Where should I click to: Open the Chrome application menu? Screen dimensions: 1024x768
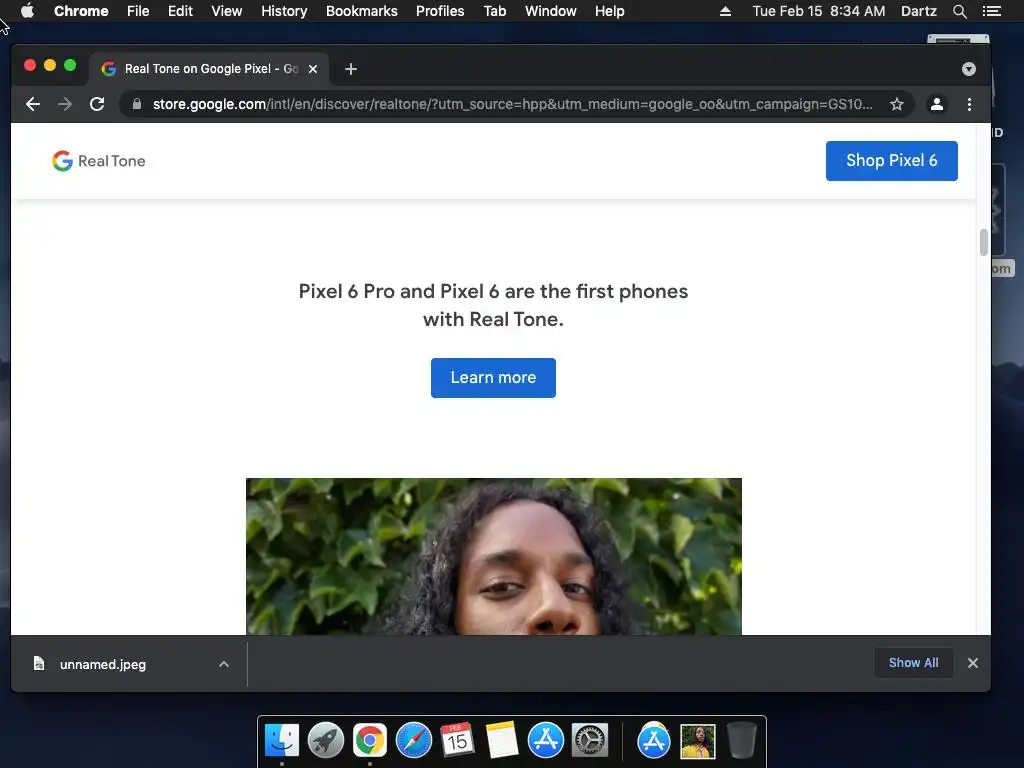pos(81,11)
